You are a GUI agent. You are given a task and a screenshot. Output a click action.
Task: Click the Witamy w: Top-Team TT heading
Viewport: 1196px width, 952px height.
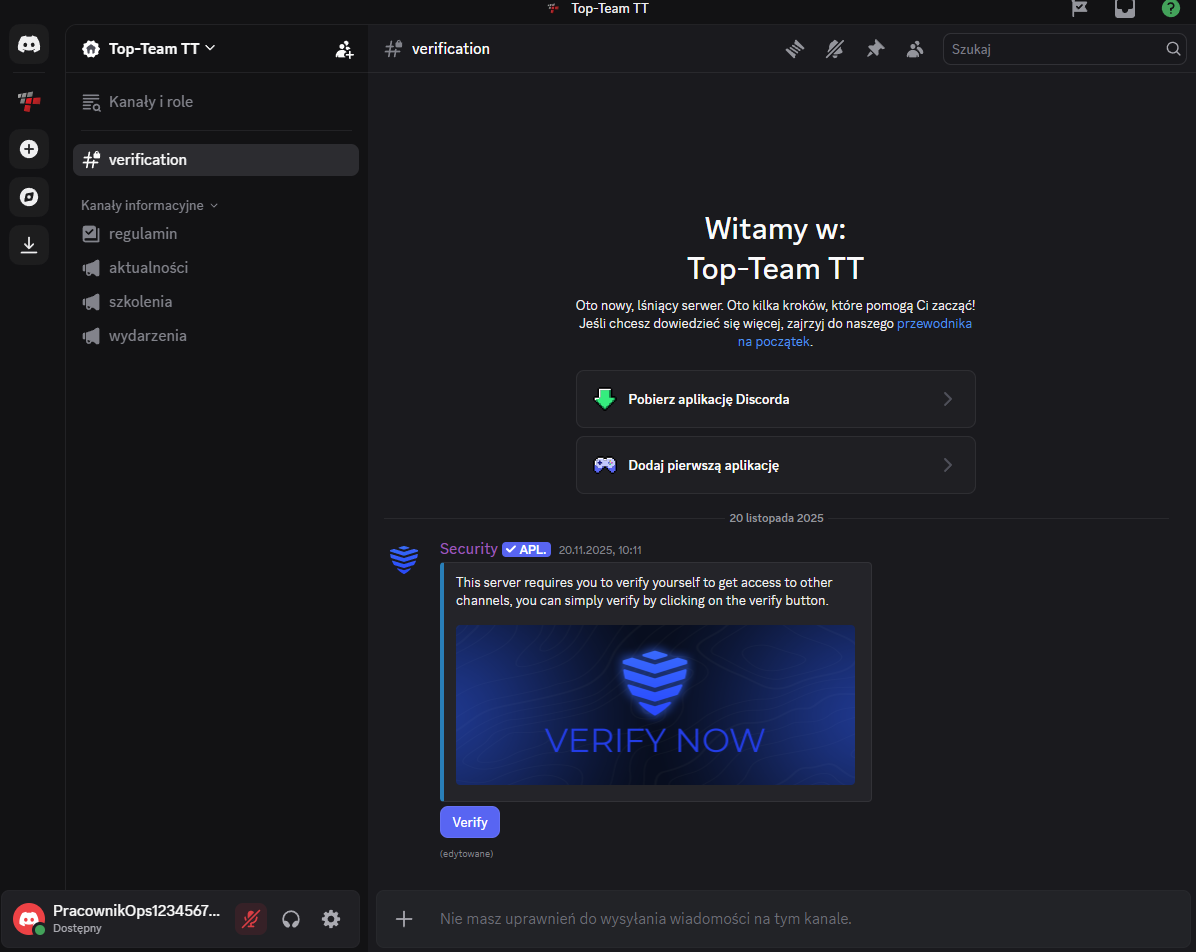click(x=776, y=249)
